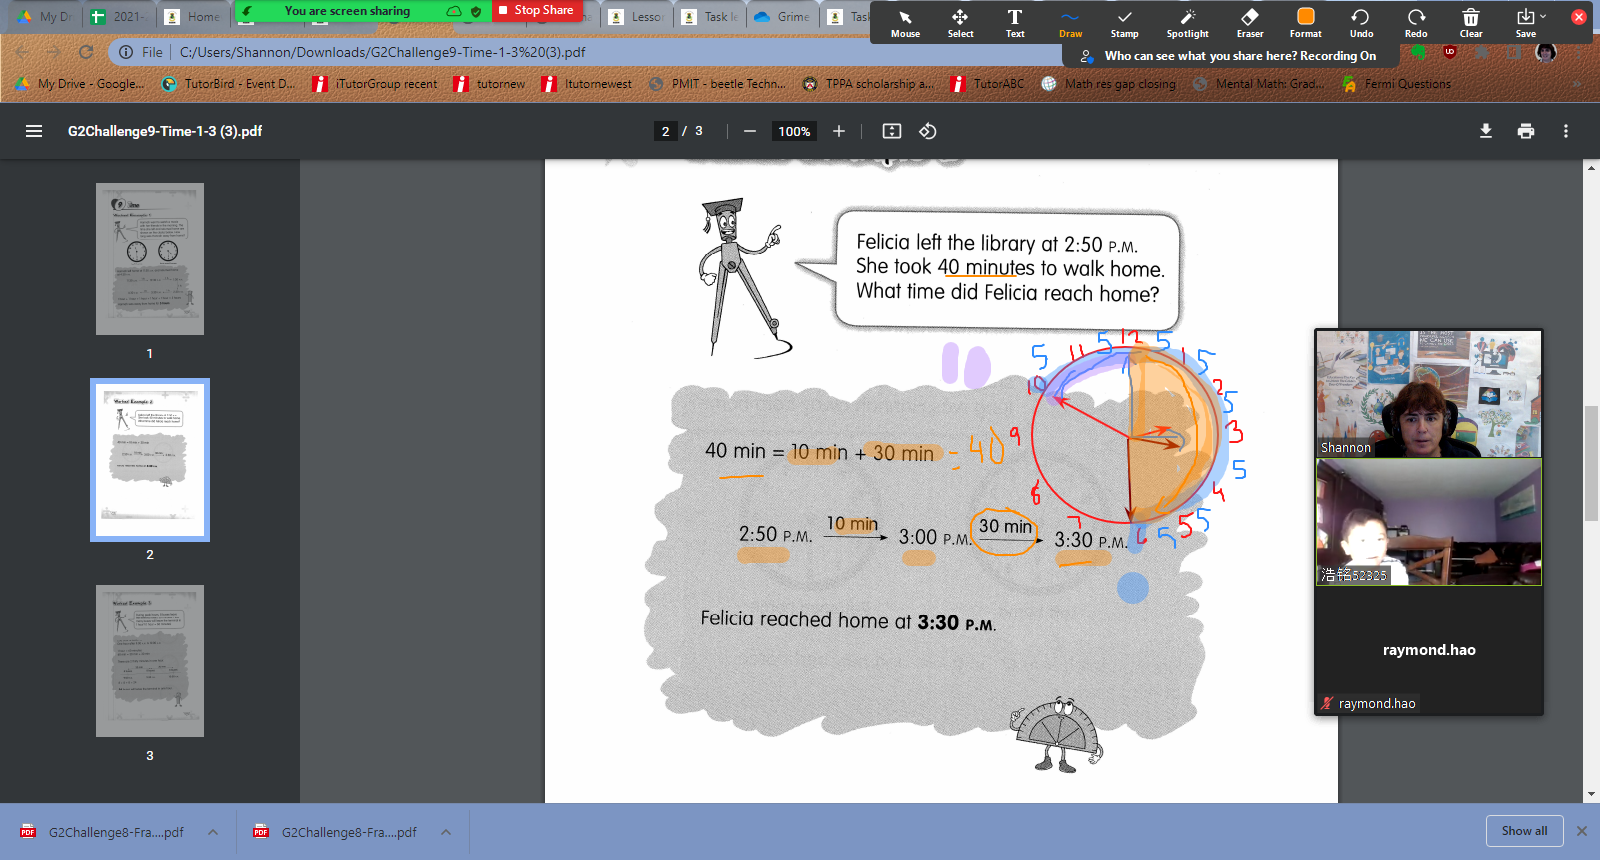The width and height of the screenshot is (1600, 860).
Task: Expand second G2Challenge8-Fra download options
Action: tap(446, 832)
